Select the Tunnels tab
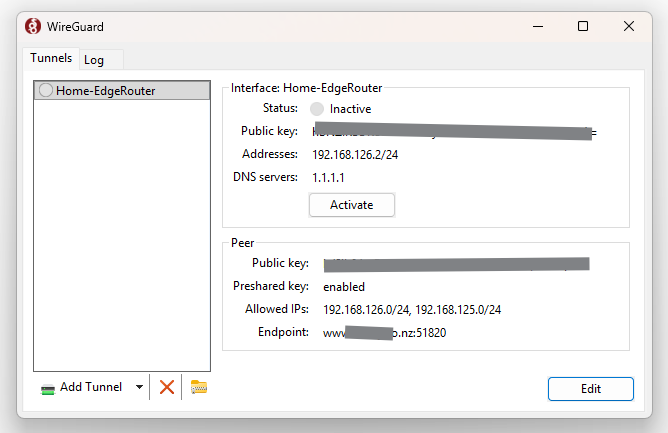 pos(50,59)
